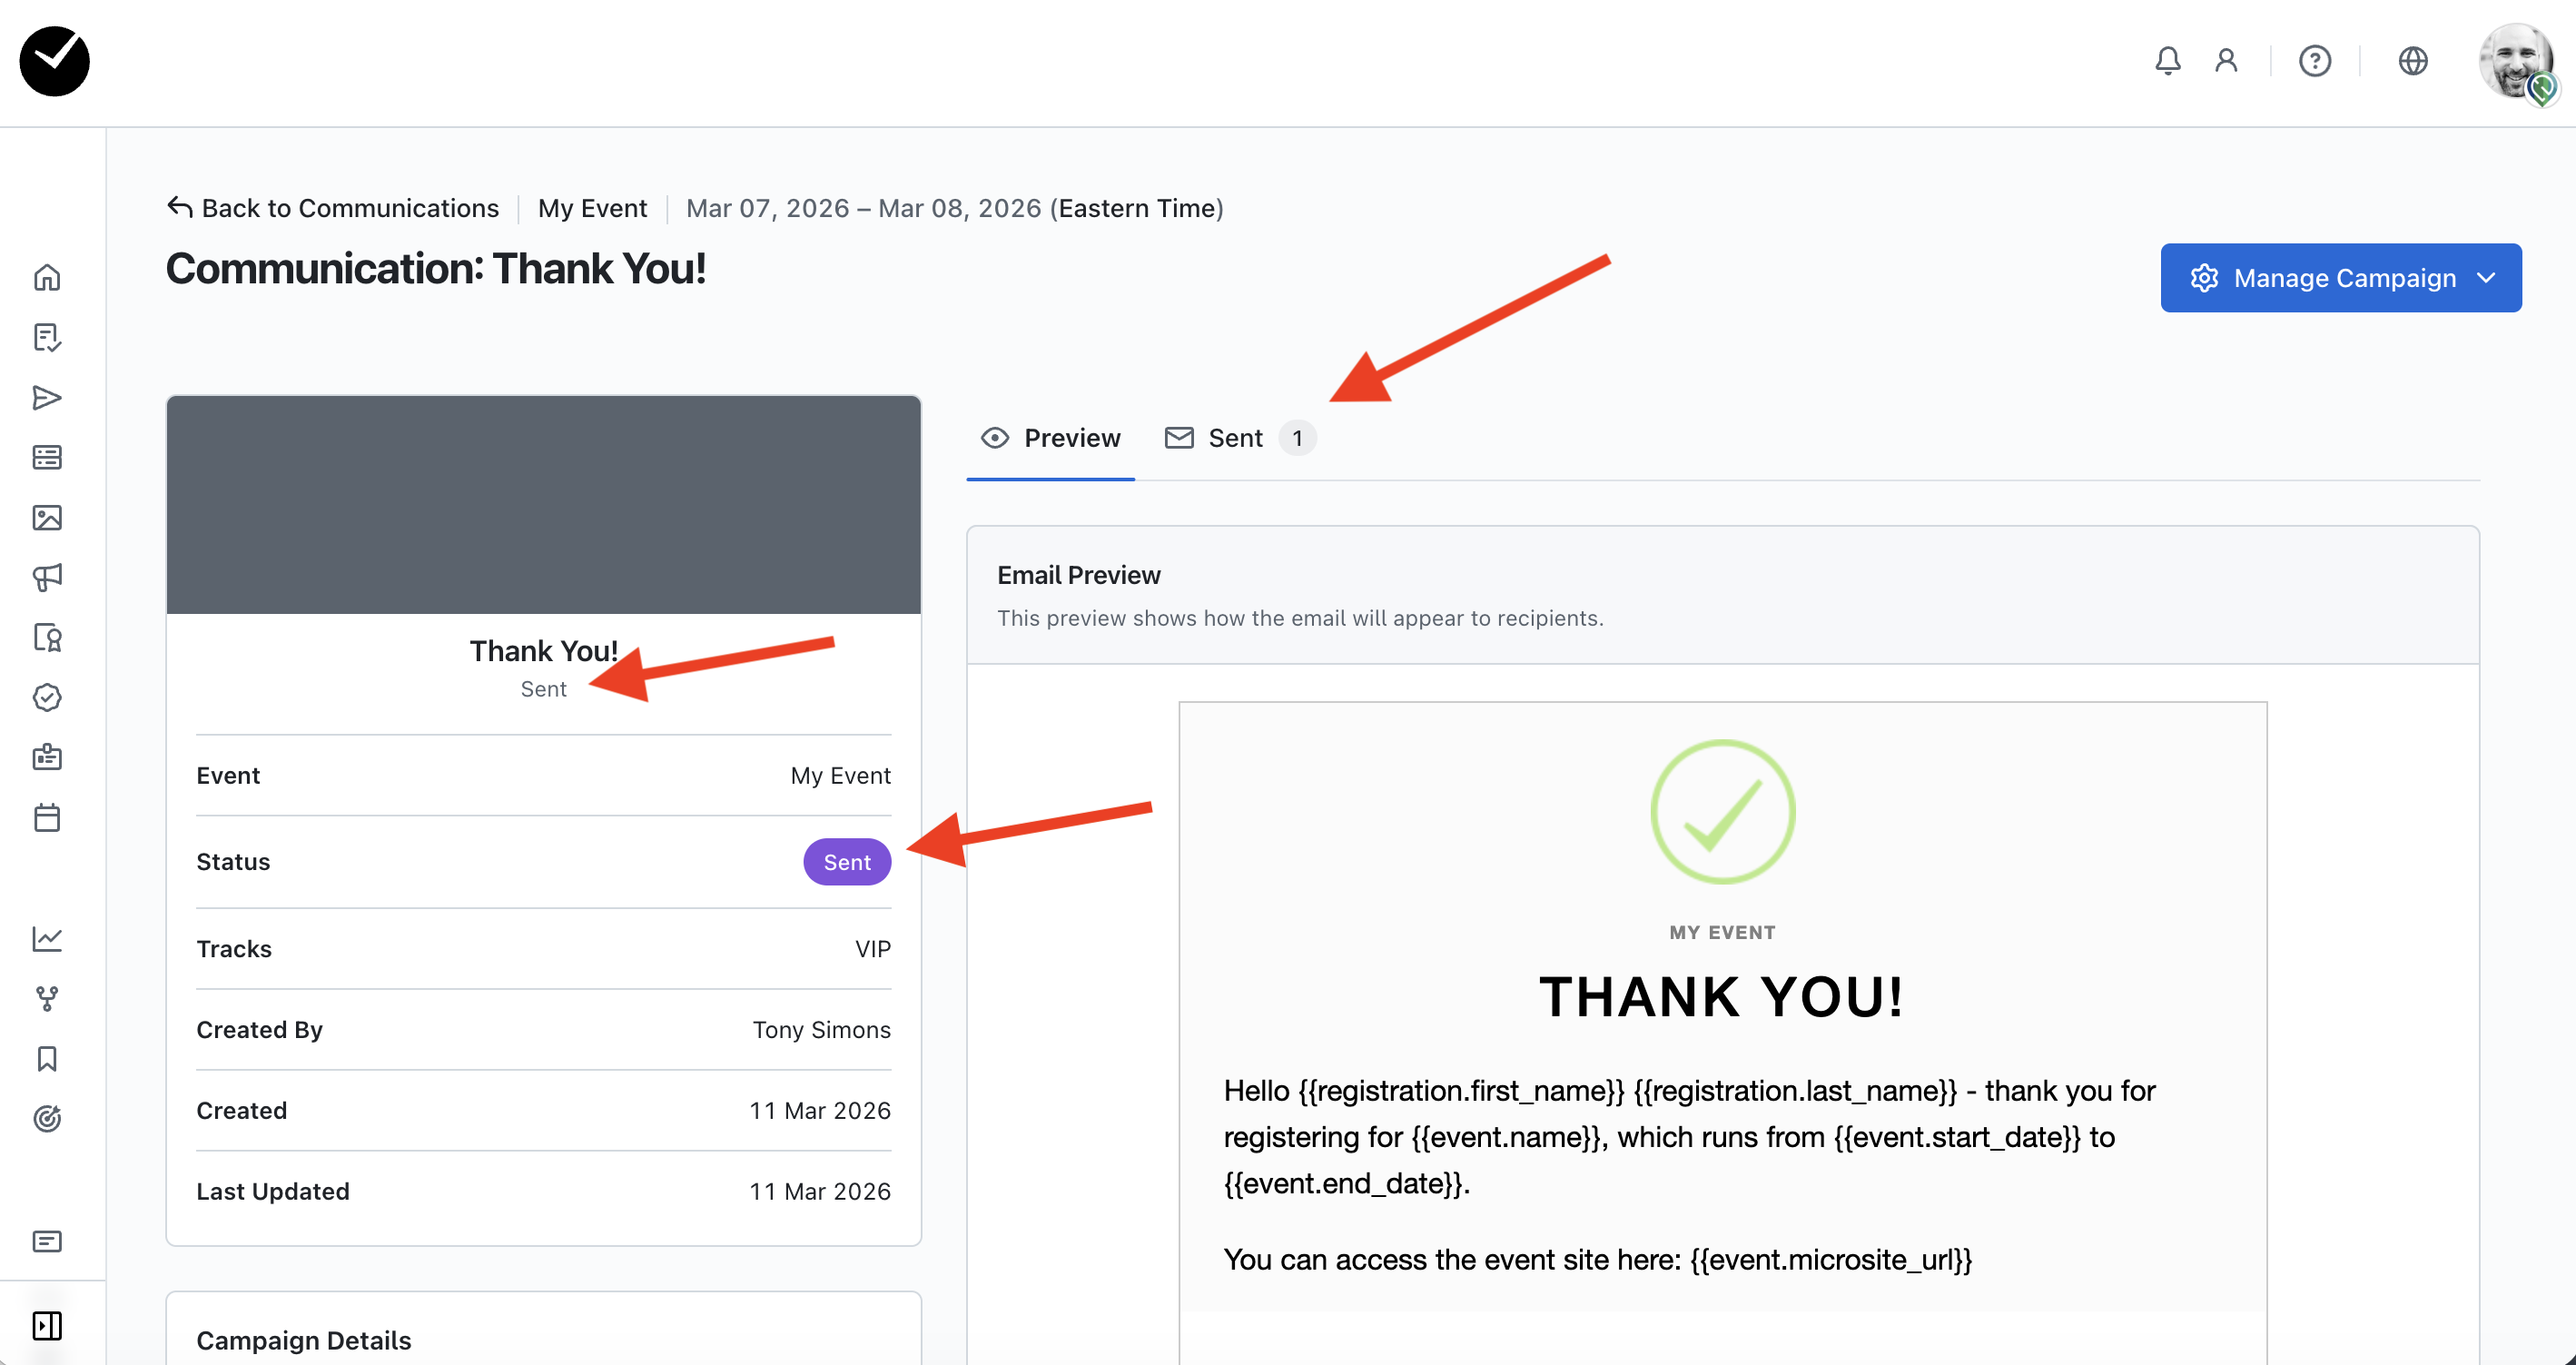
Task: Click the app checkmark logo
Action: pyautogui.click(x=55, y=61)
